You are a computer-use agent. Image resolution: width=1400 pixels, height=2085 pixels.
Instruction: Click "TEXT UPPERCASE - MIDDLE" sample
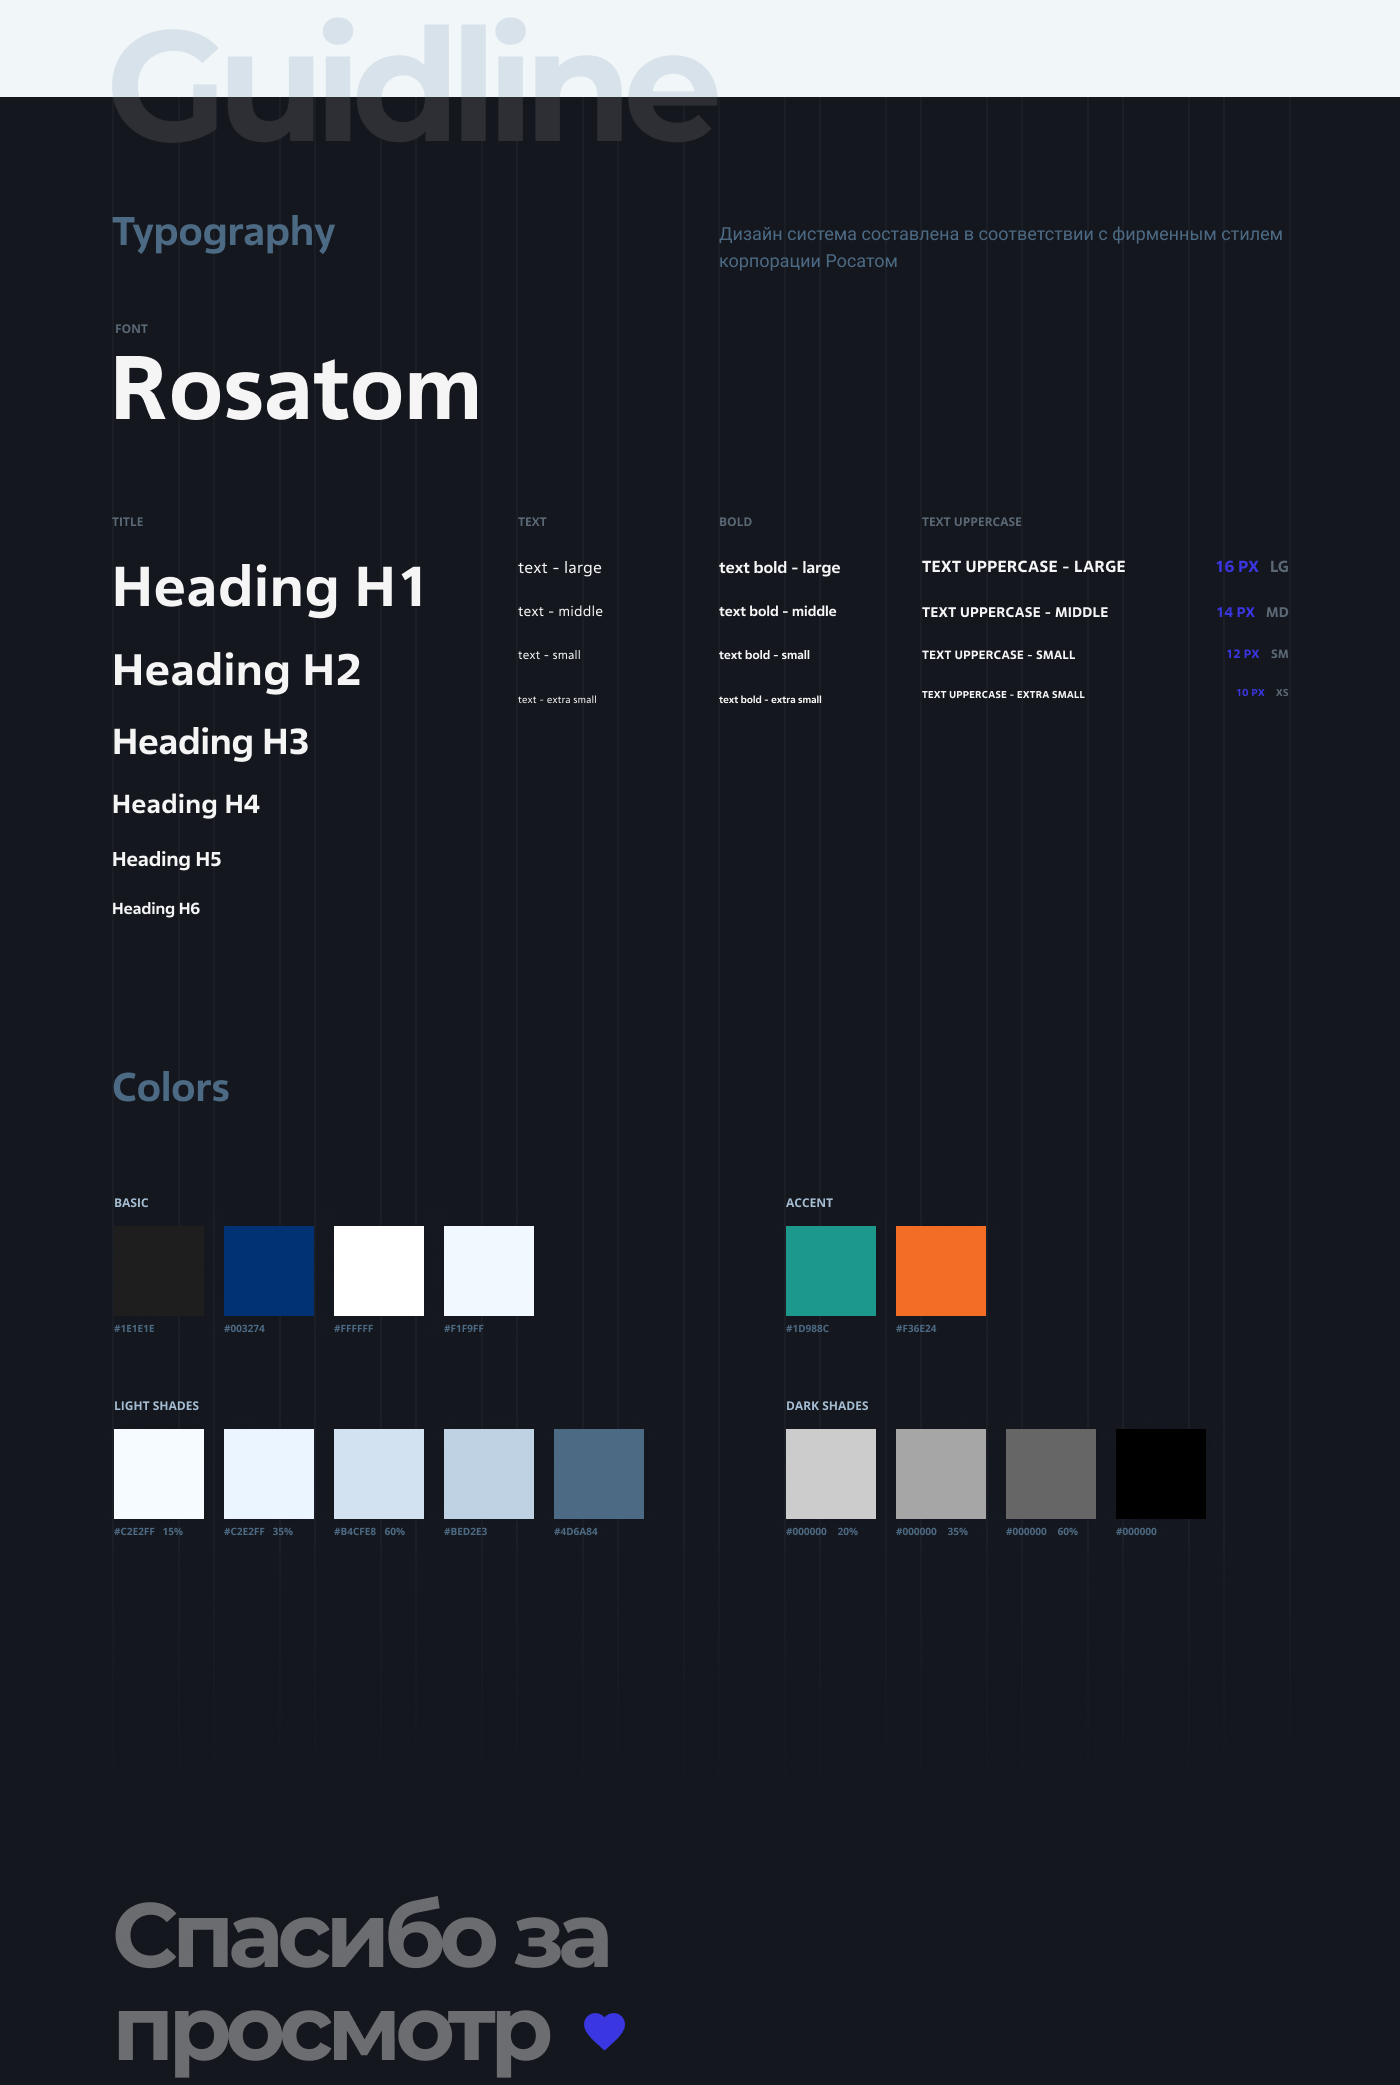(x=1015, y=612)
